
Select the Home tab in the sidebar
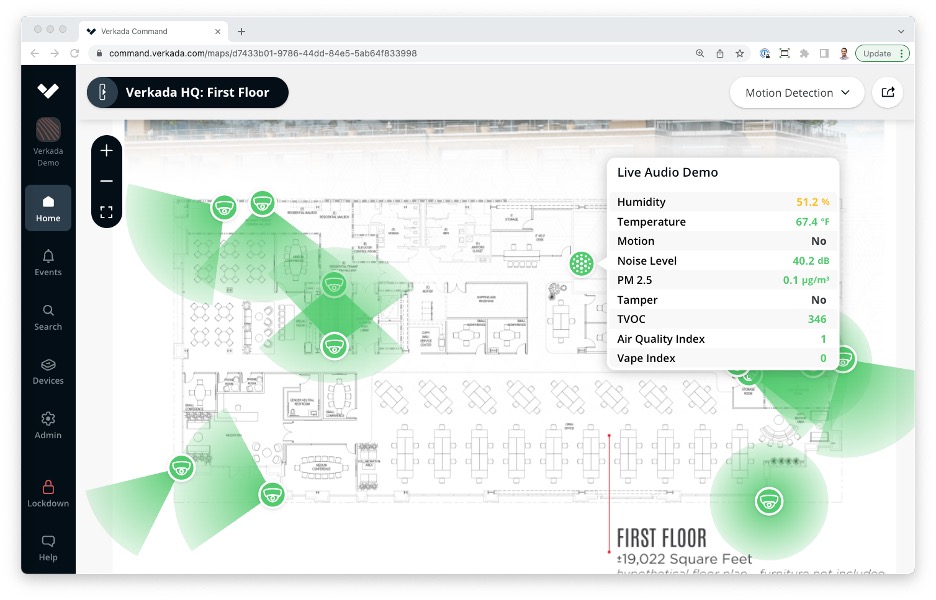point(48,207)
